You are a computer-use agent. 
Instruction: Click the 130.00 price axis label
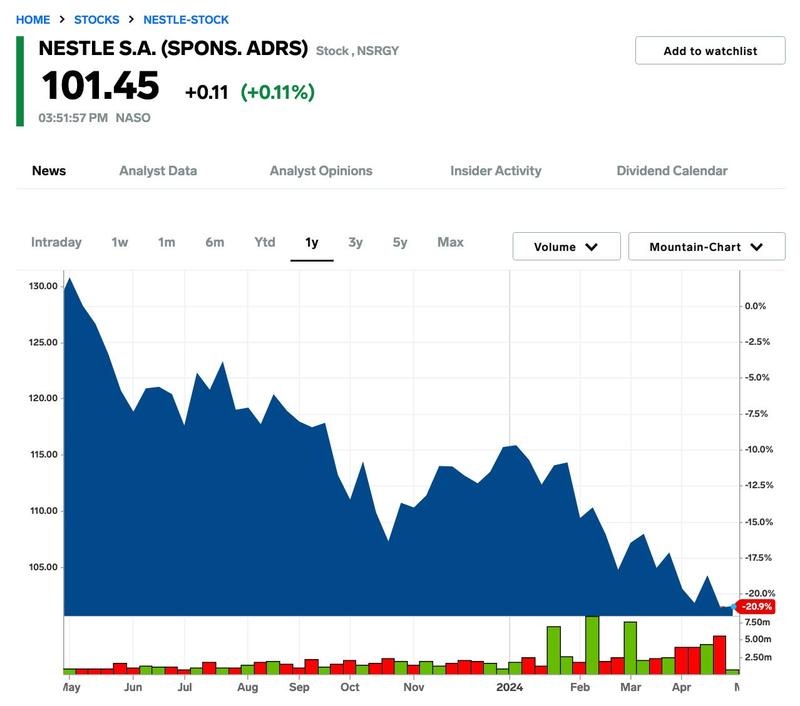[x=43, y=286]
